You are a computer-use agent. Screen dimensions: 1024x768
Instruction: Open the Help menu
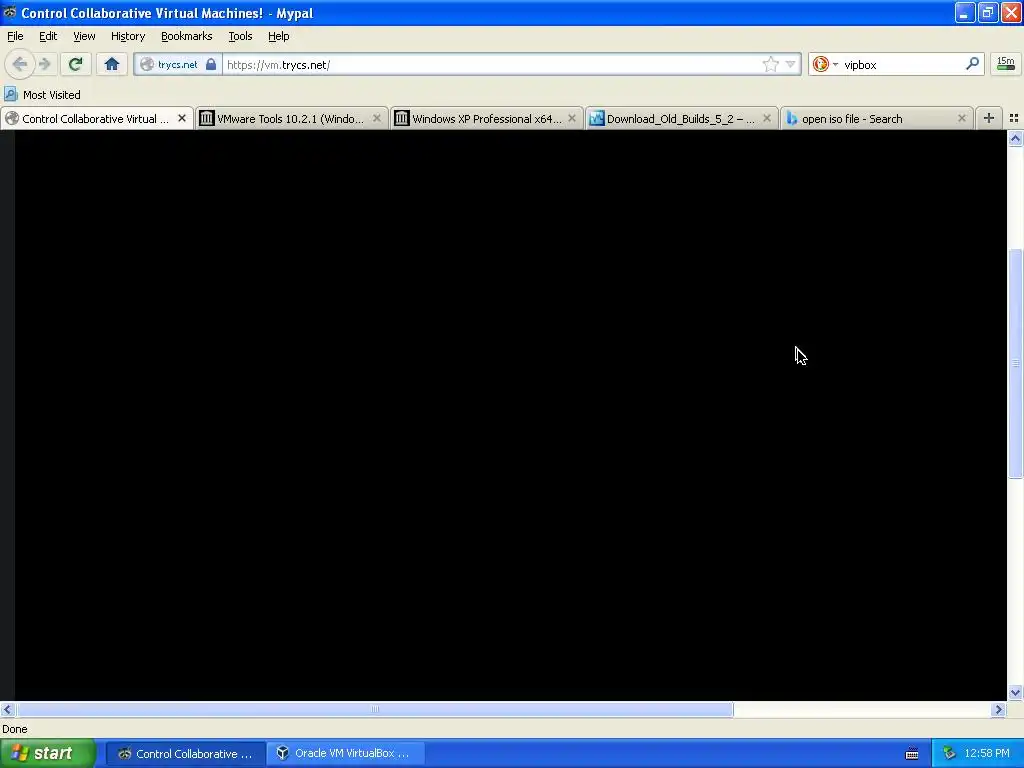[279, 36]
